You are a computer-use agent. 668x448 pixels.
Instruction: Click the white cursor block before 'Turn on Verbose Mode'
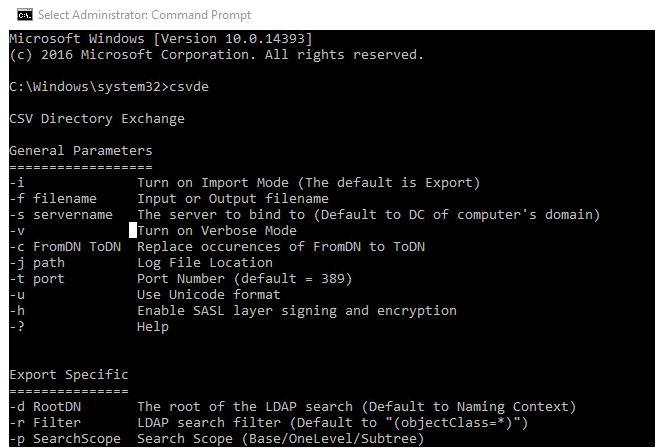click(132, 230)
